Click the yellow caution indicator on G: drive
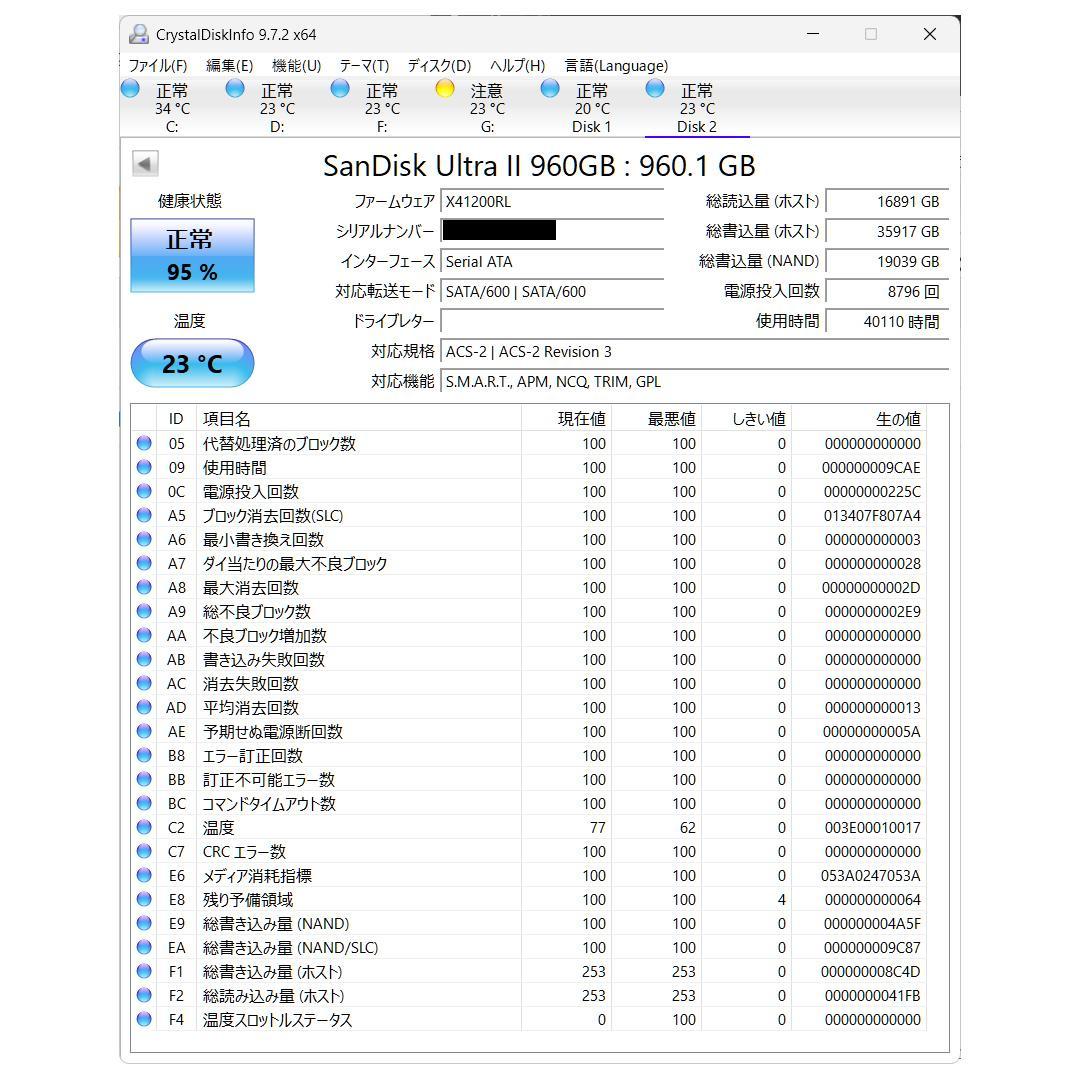The image size is (1080, 1080). pyautogui.click(x=445, y=88)
